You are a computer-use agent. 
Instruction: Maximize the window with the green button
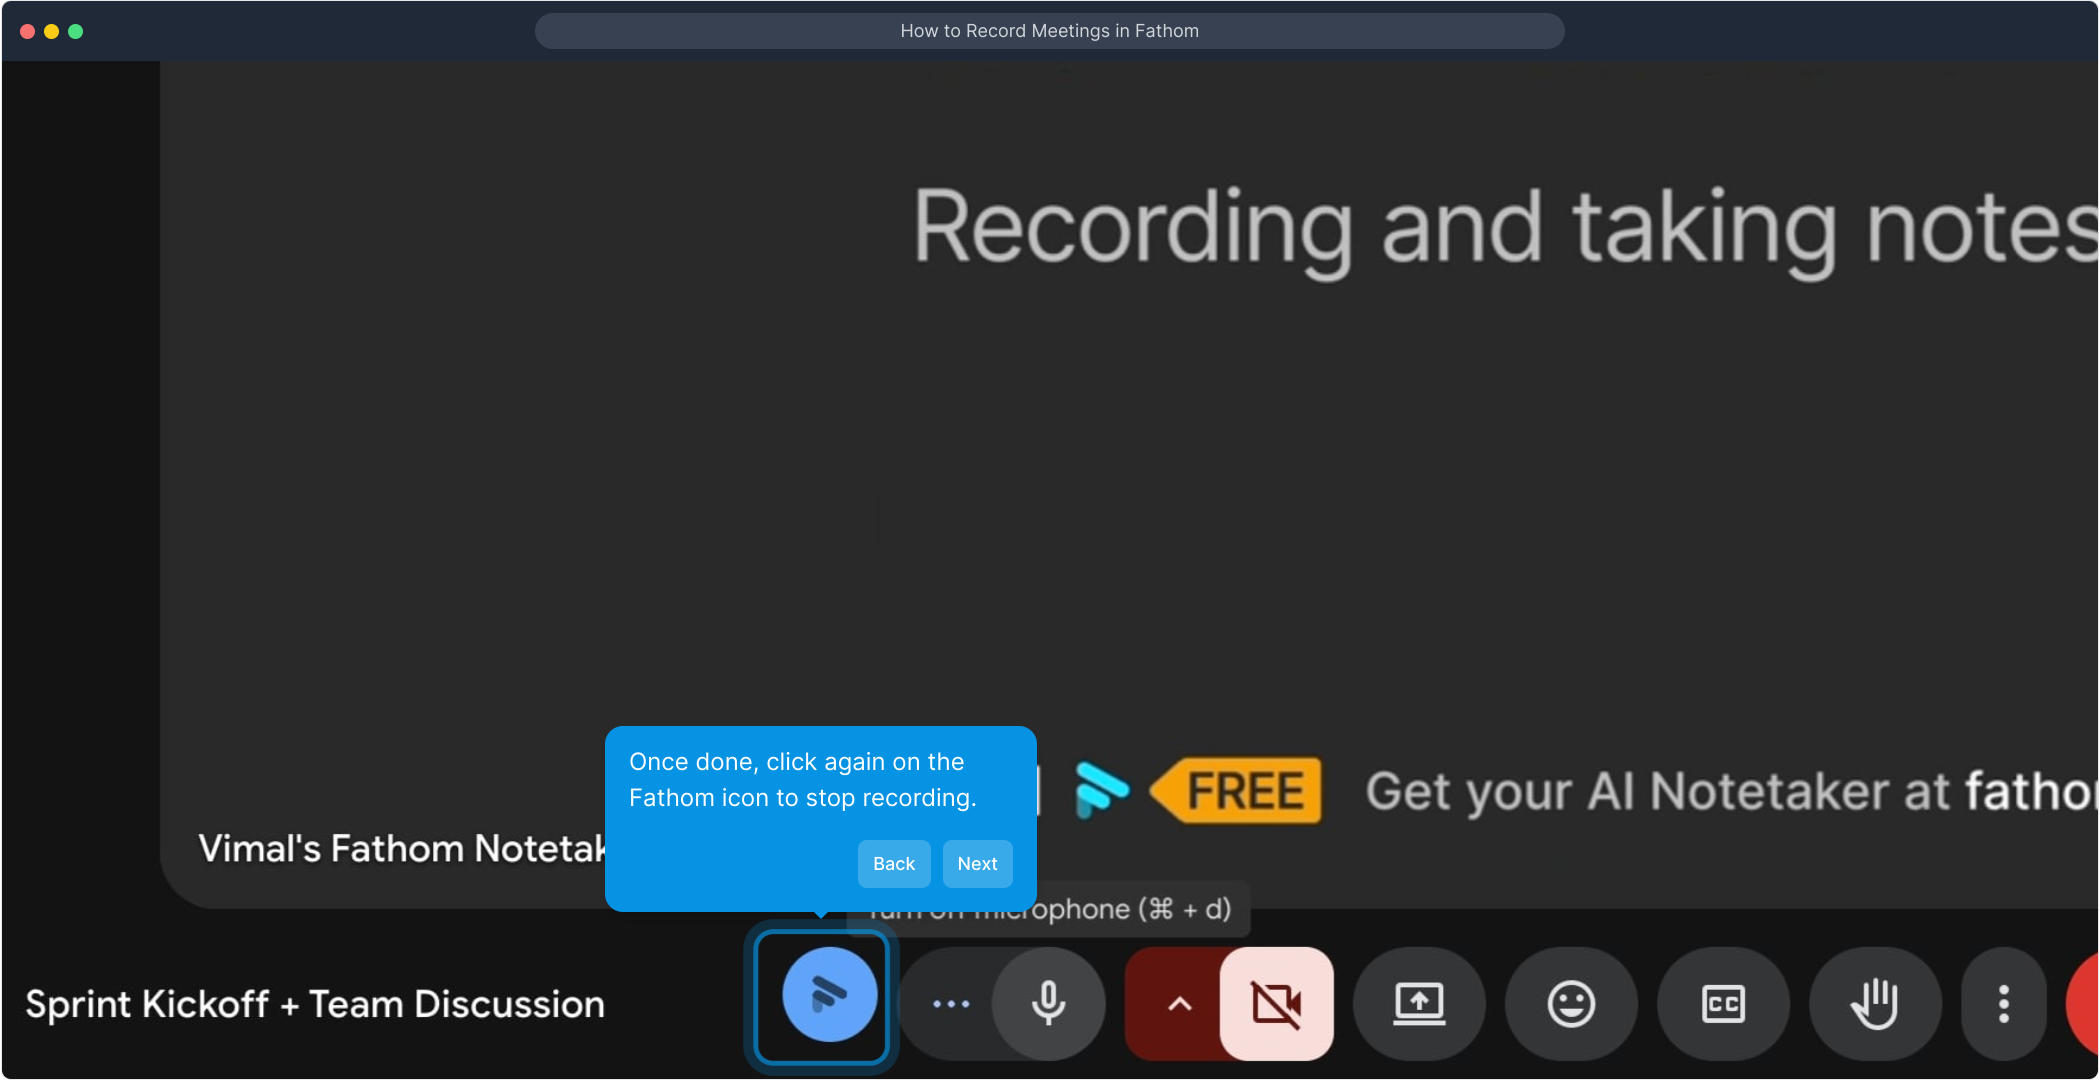point(76,31)
